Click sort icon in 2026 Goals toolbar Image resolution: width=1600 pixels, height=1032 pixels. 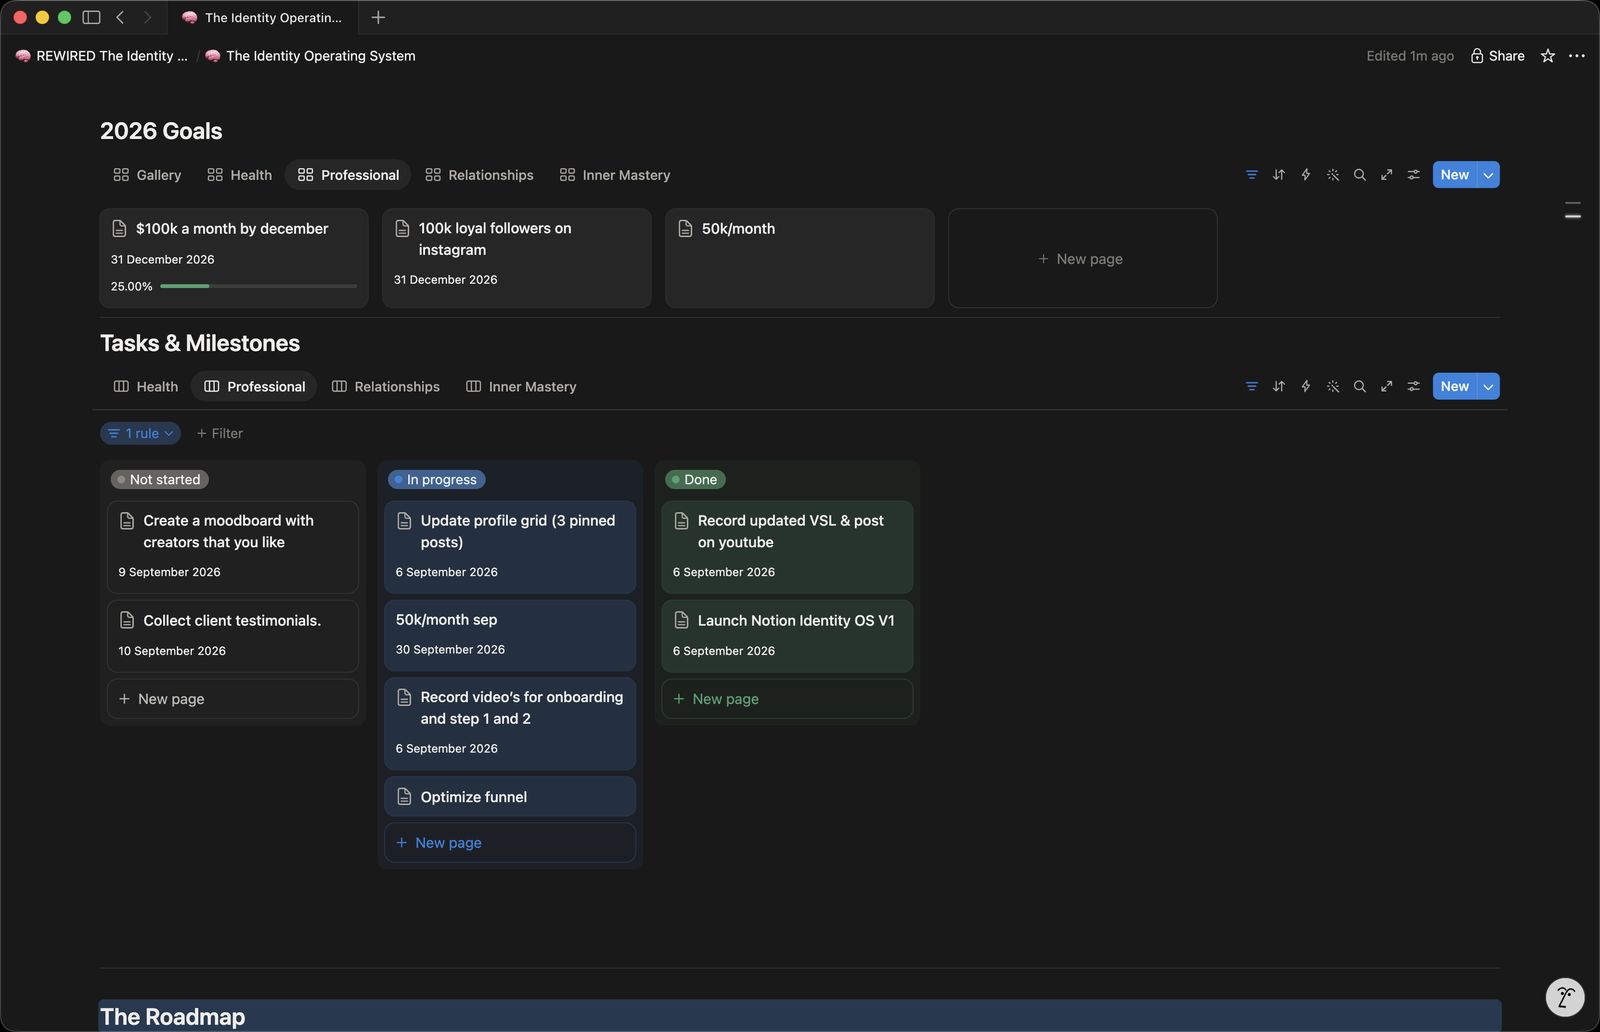pos(1278,175)
